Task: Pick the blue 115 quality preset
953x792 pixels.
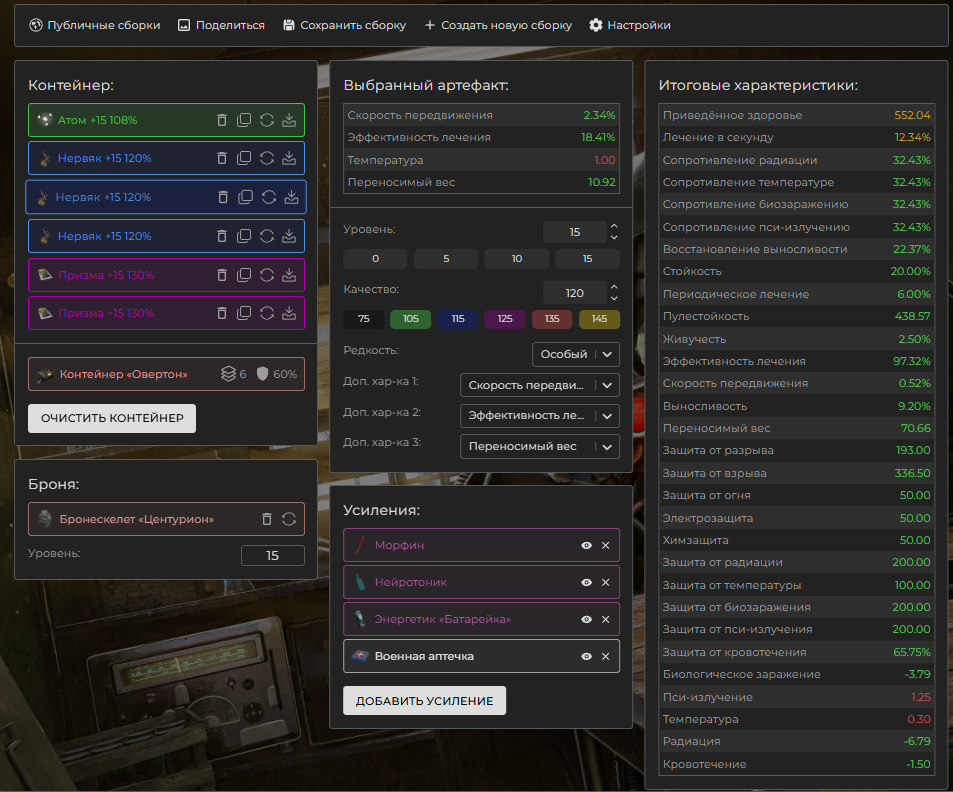Action: 458,319
